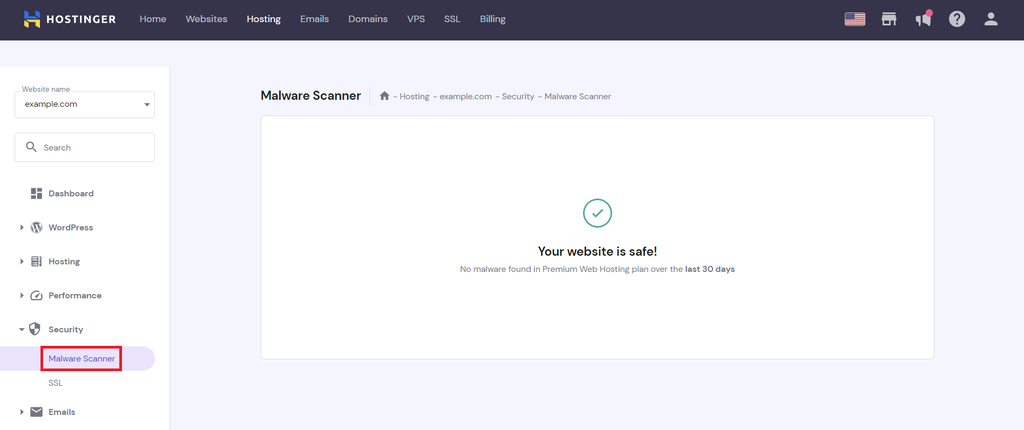Click example.com in the breadcrumb
Image resolution: width=1024 pixels, height=430 pixels.
[x=465, y=97]
